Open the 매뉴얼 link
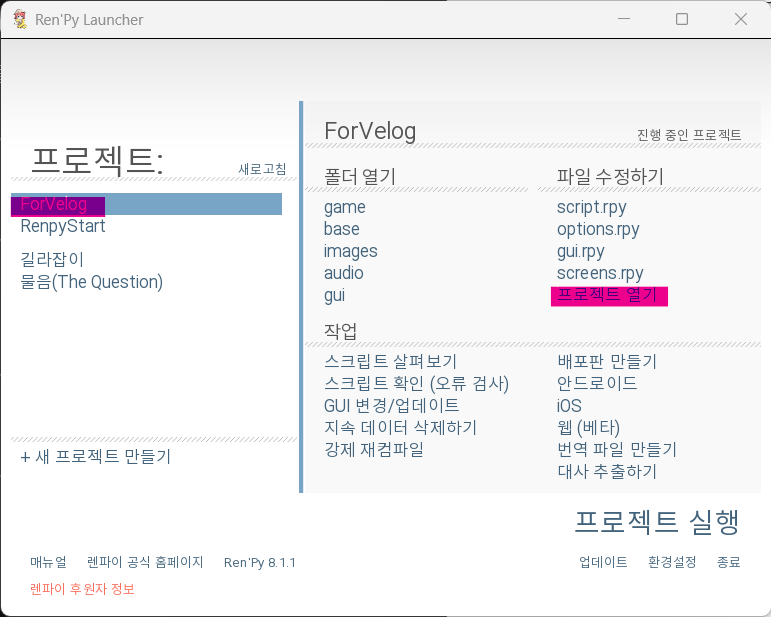This screenshot has height=617, width=771. click(x=48, y=562)
